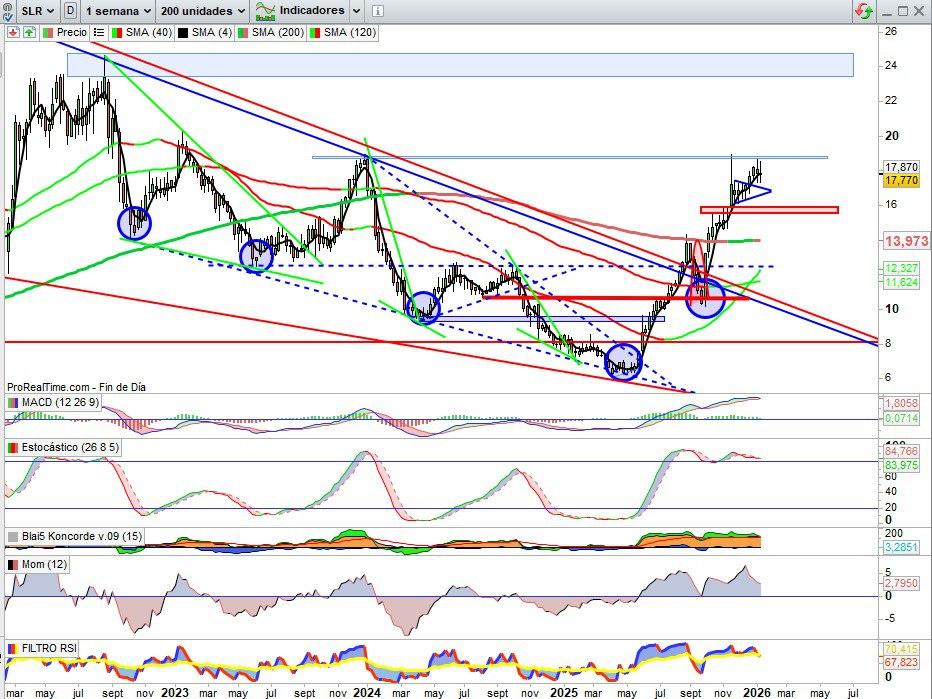Click the red down-arrow icon beside Precio

click(13, 32)
